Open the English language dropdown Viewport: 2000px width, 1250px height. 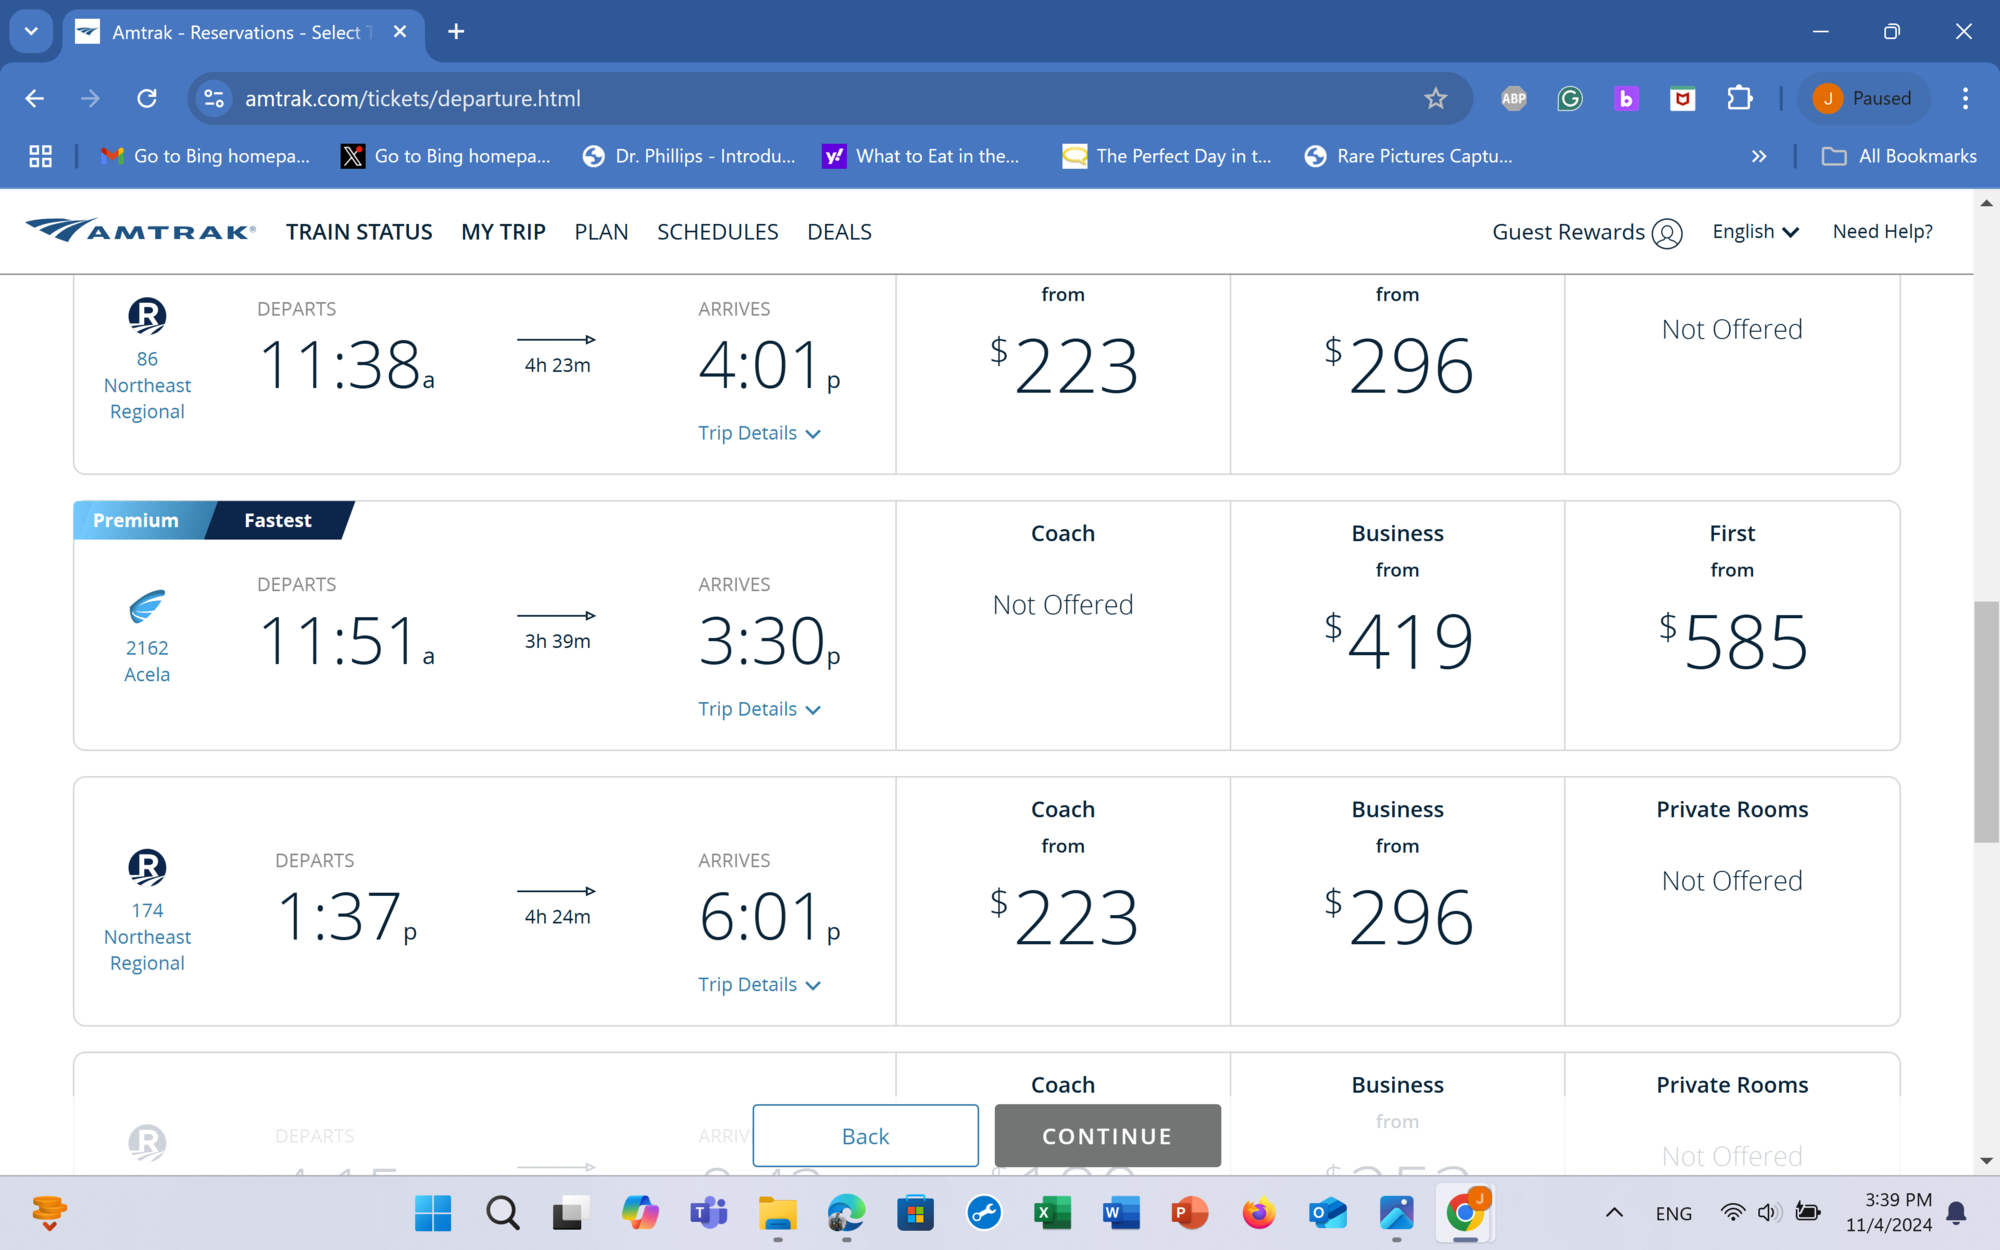click(1755, 232)
